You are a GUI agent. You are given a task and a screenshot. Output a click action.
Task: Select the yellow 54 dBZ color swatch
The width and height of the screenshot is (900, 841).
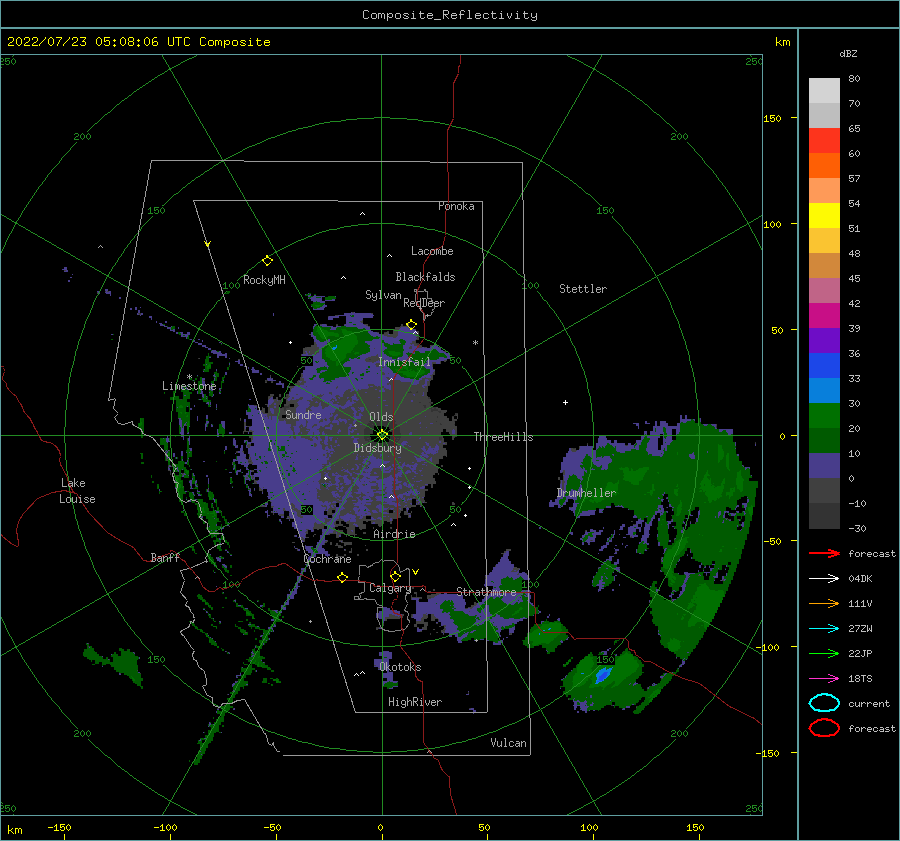[824, 216]
